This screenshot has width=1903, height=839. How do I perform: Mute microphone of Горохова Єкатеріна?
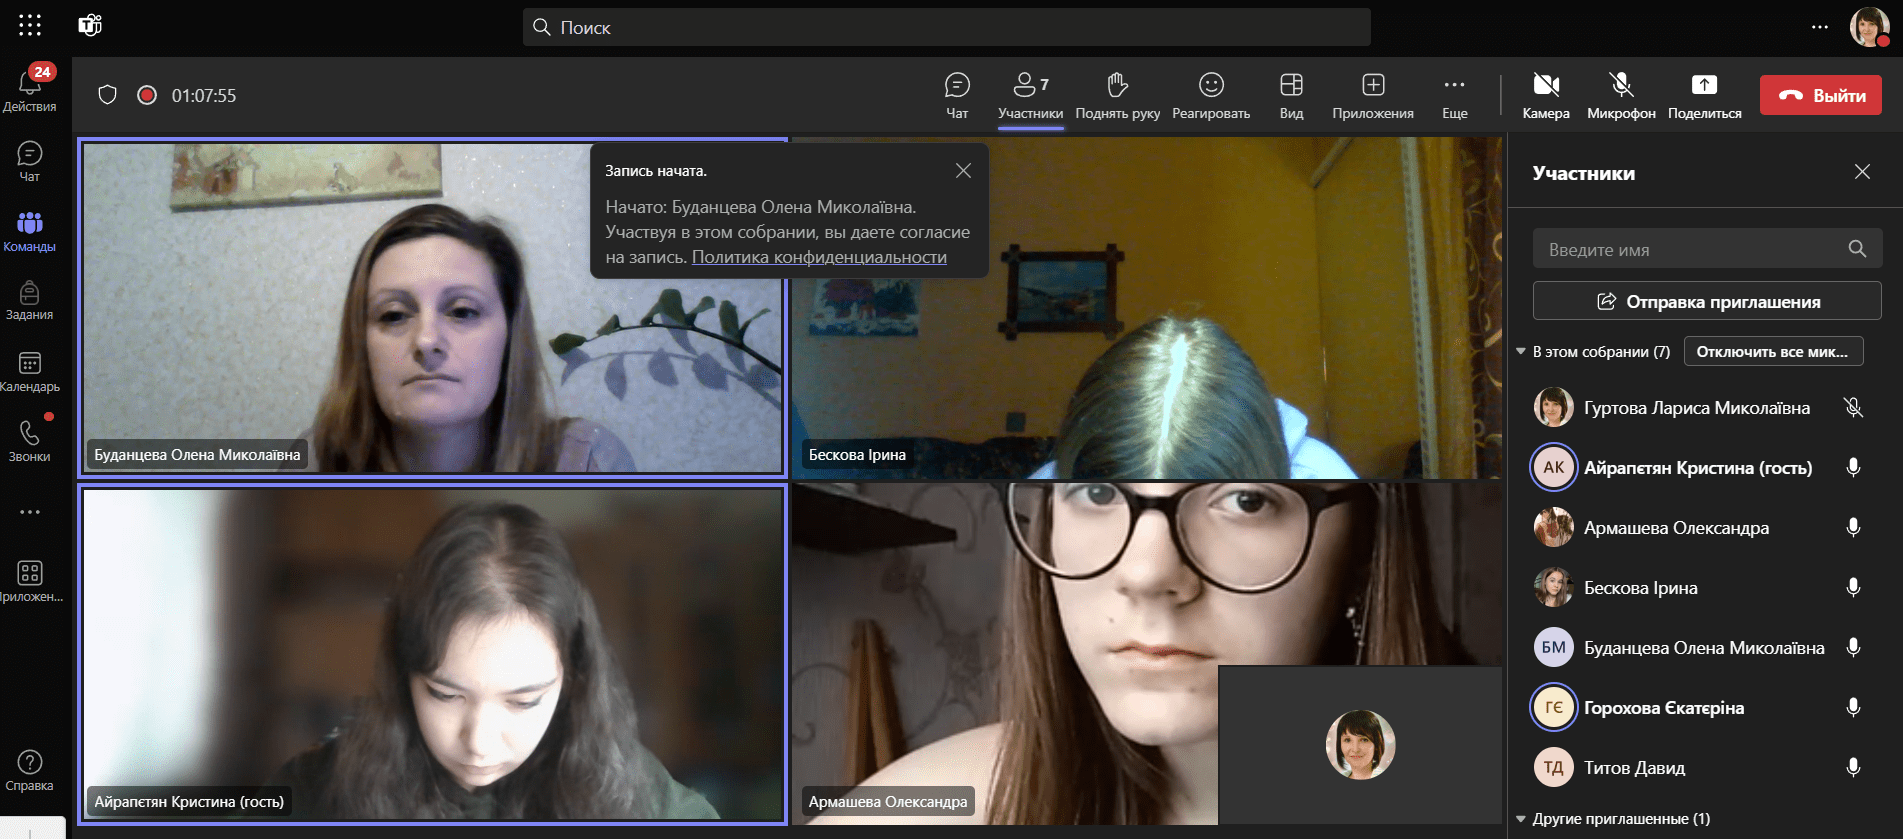point(1853,708)
